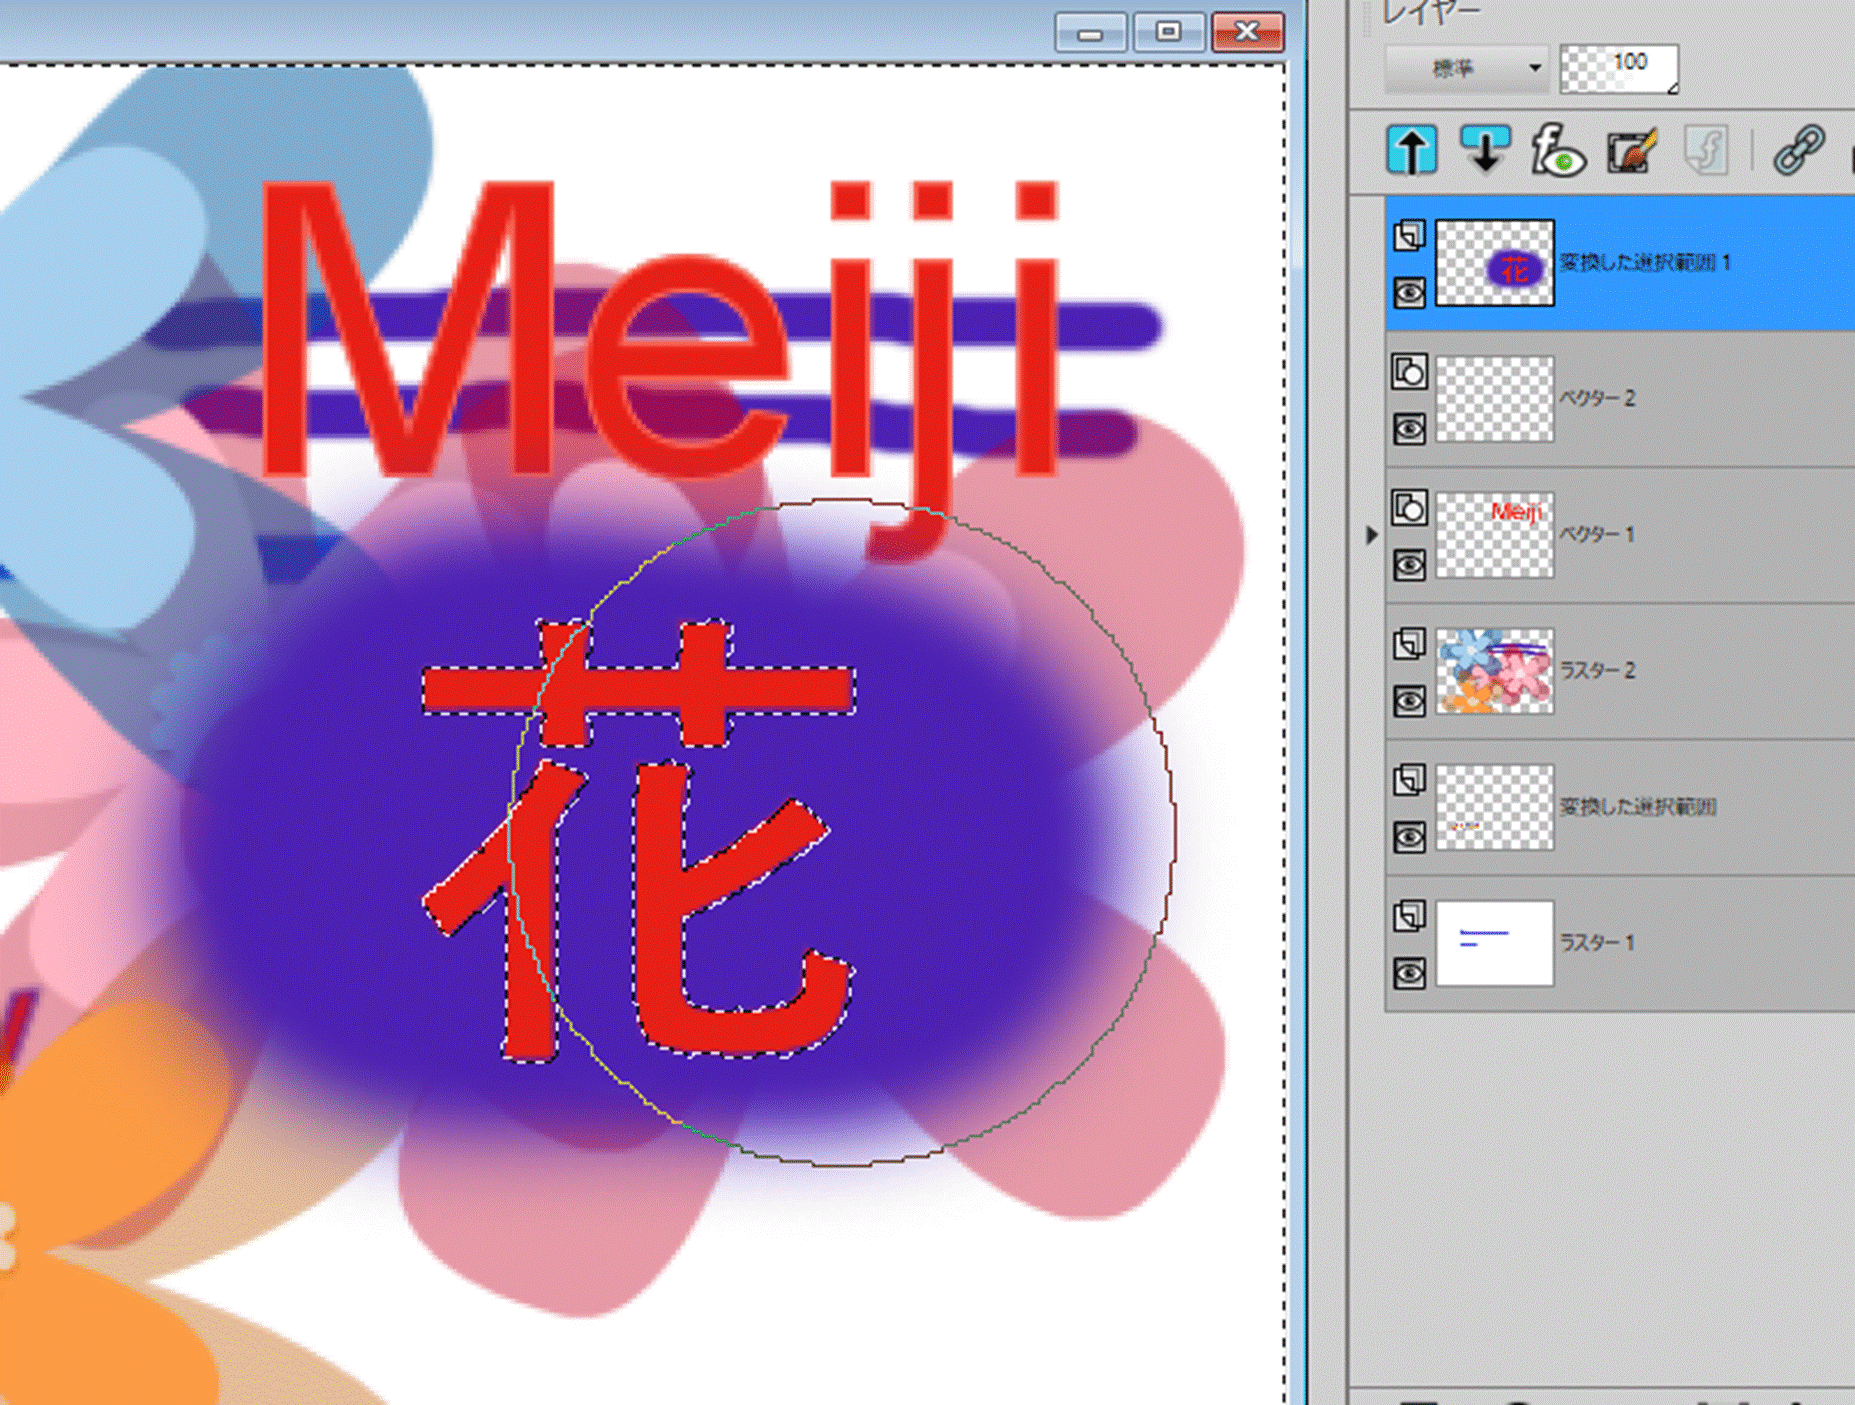The width and height of the screenshot is (1855, 1405).
Task: Hide the ラスター 1 layer
Action: point(1409,973)
